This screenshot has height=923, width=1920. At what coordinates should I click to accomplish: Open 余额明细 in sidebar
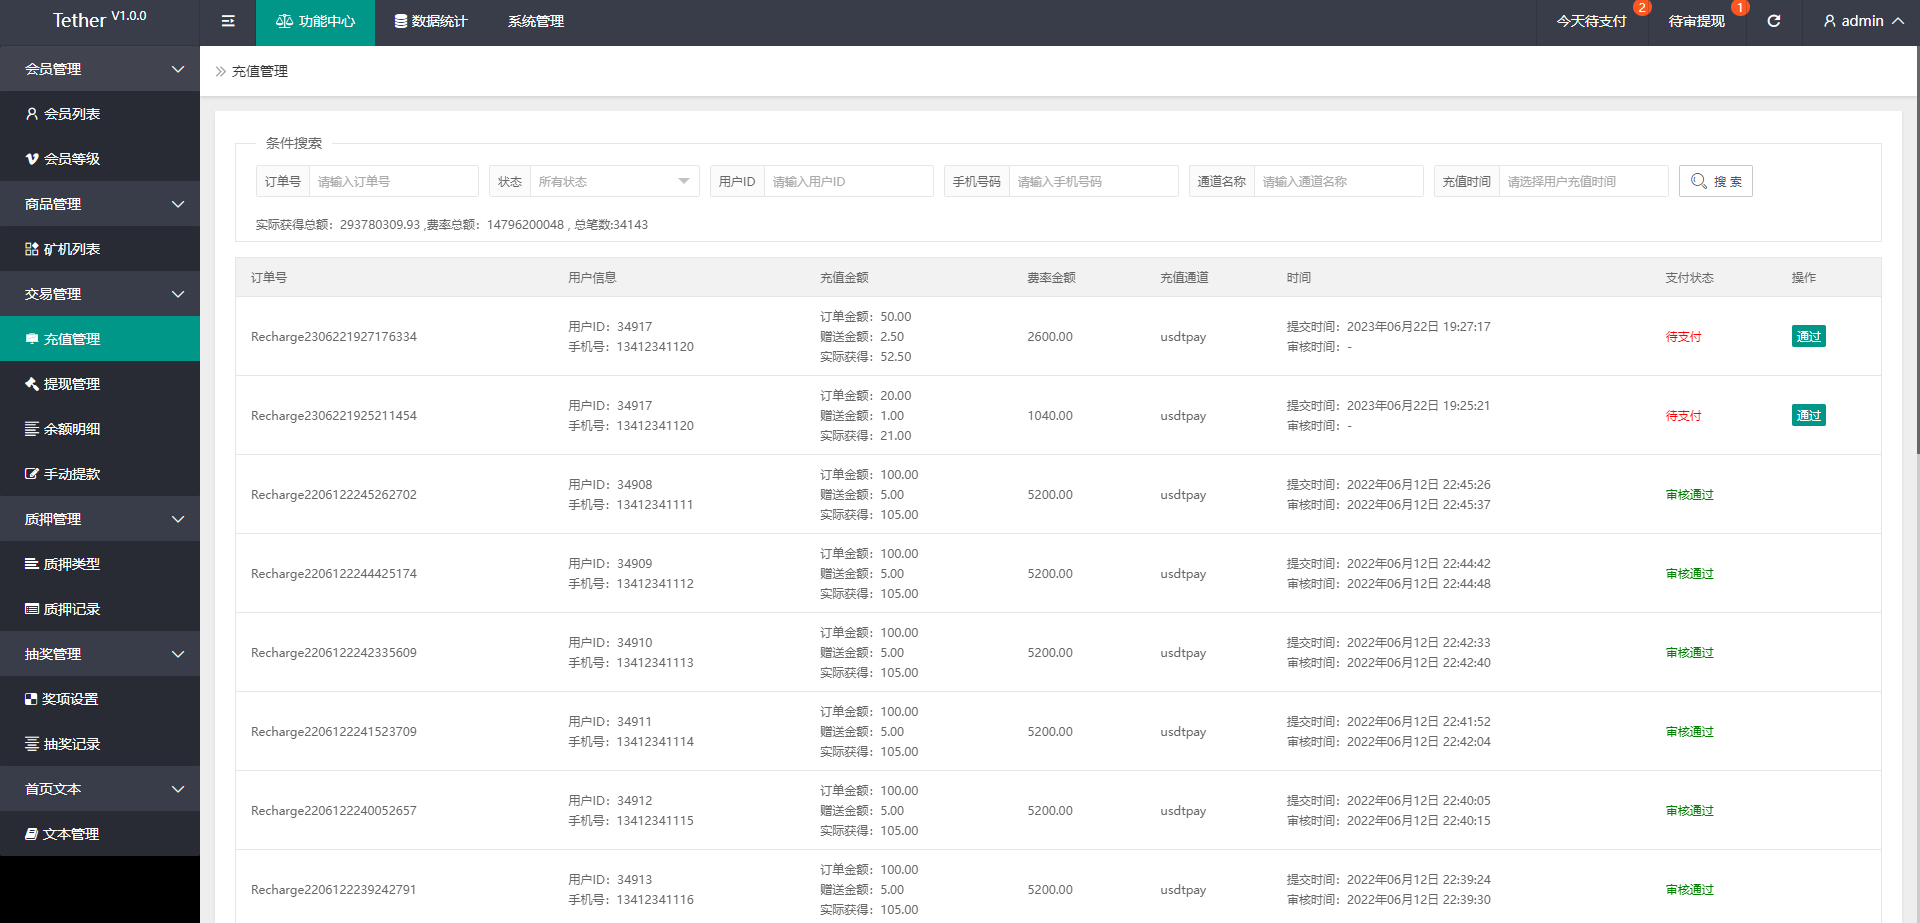(100, 429)
